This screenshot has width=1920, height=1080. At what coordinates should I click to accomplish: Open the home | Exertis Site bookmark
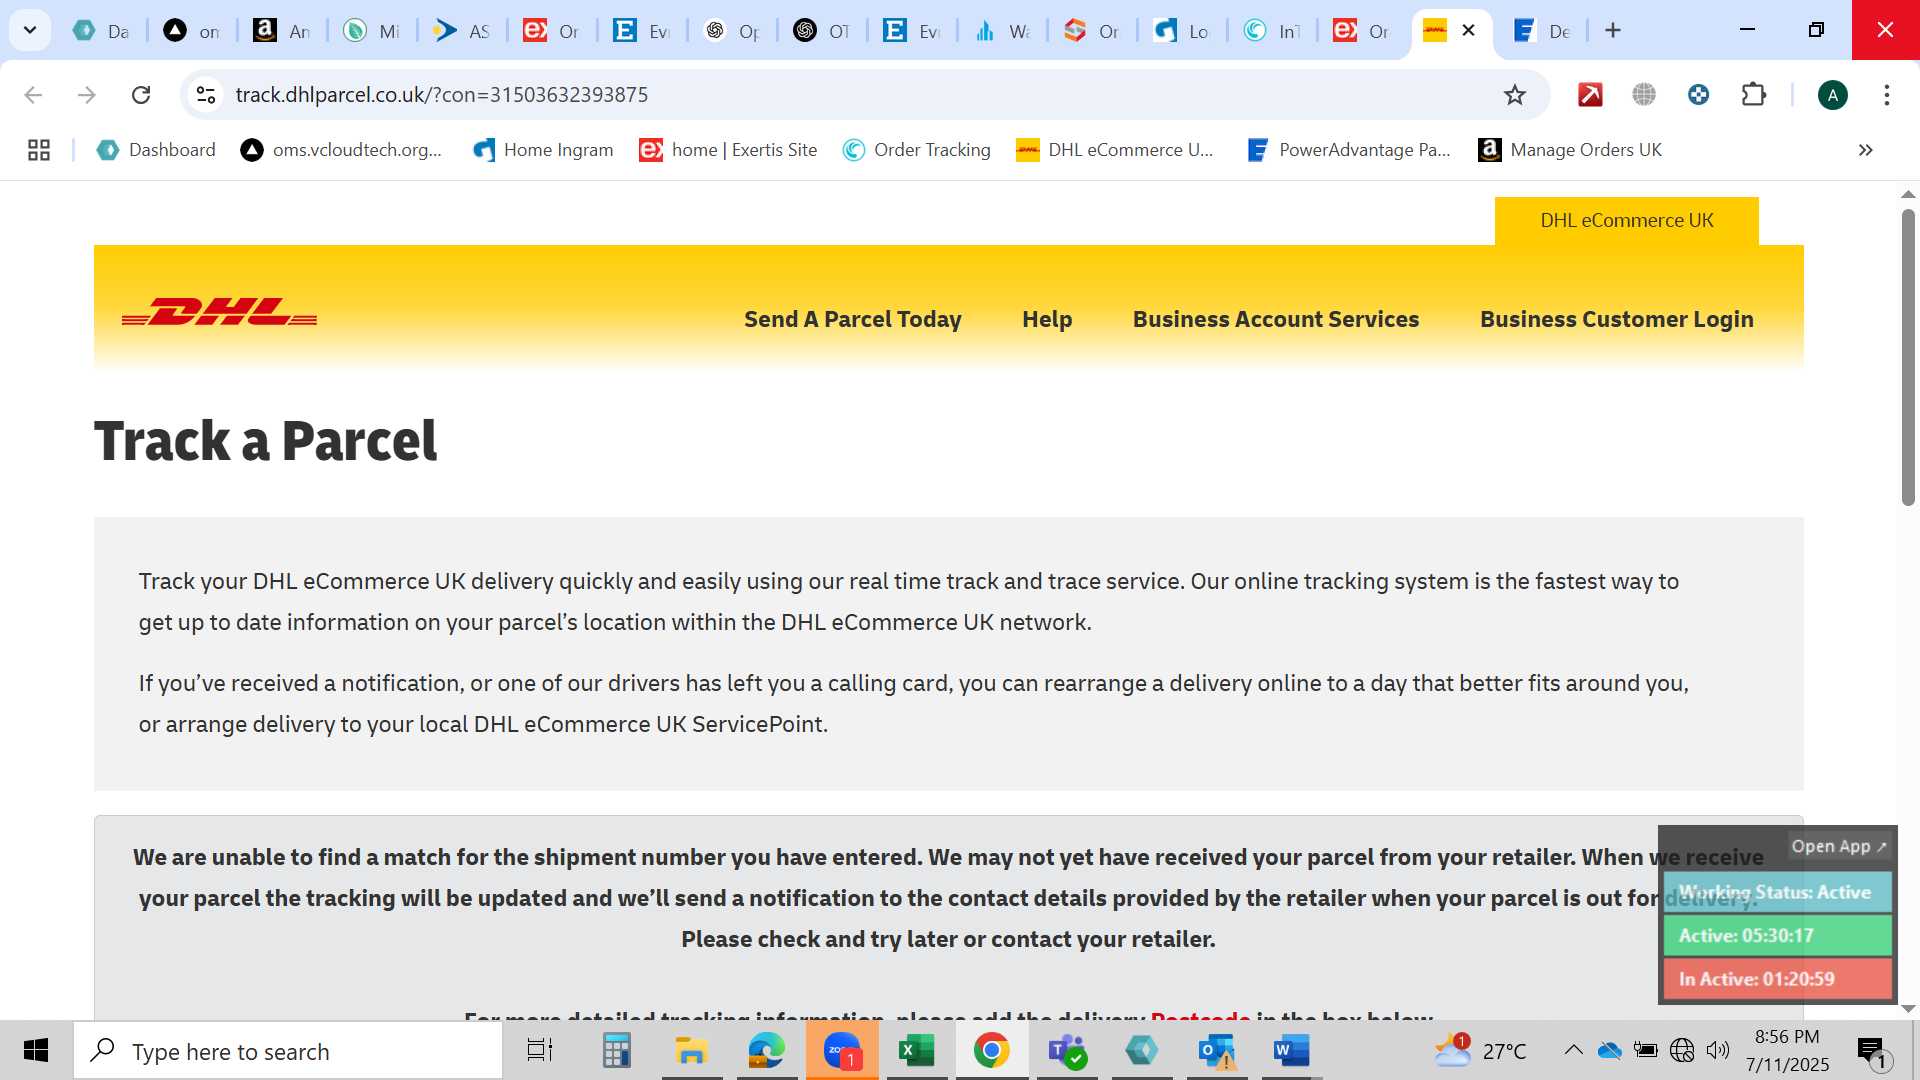728,150
